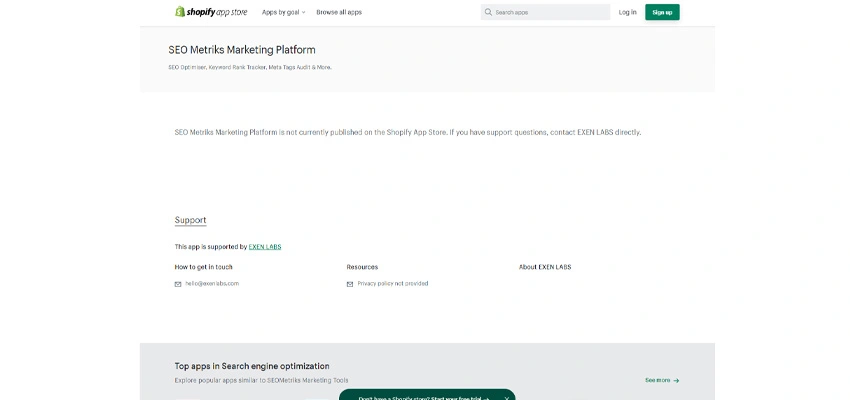Click the not currently published notice text
Screen dimensions: 850x400
[407, 132]
